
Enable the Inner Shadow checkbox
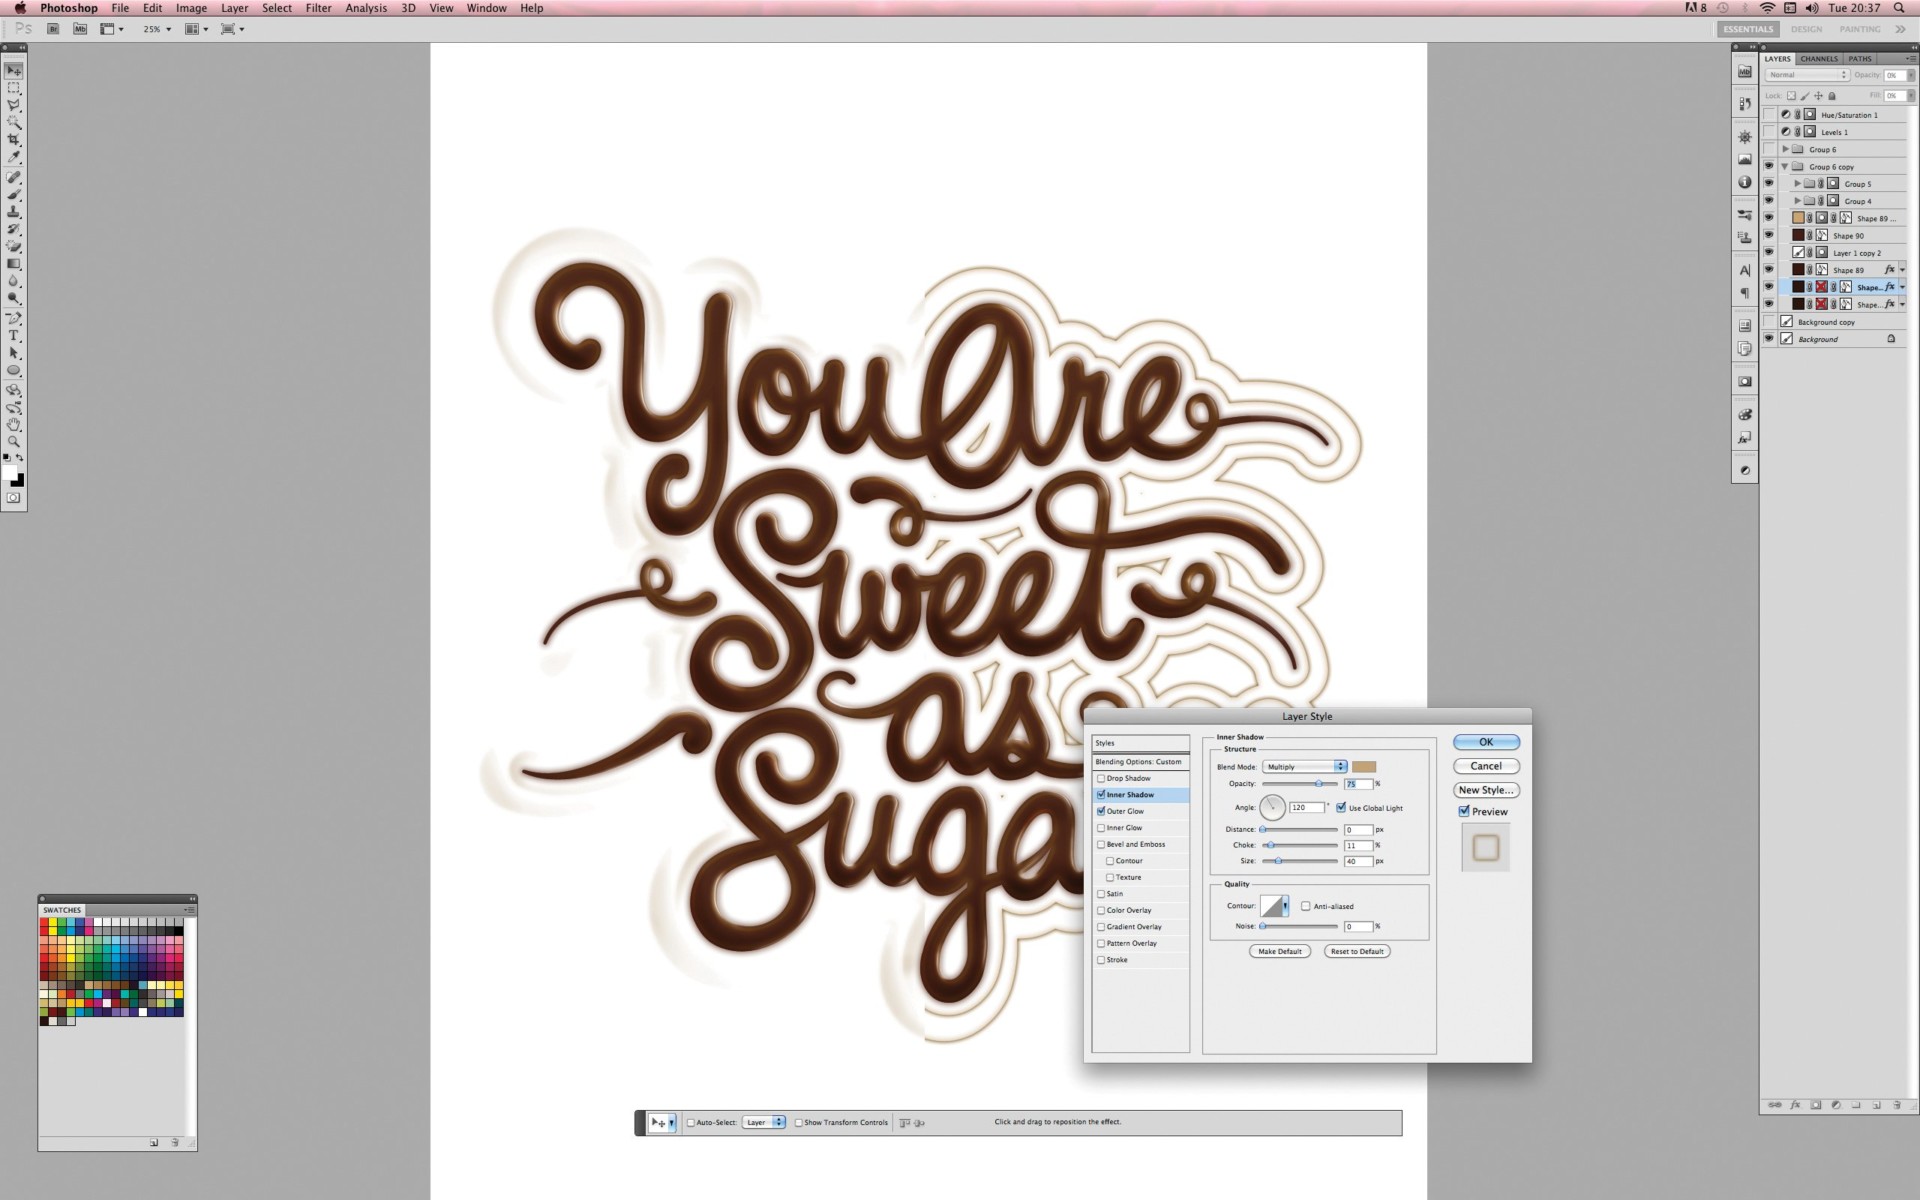click(x=1102, y=794)
